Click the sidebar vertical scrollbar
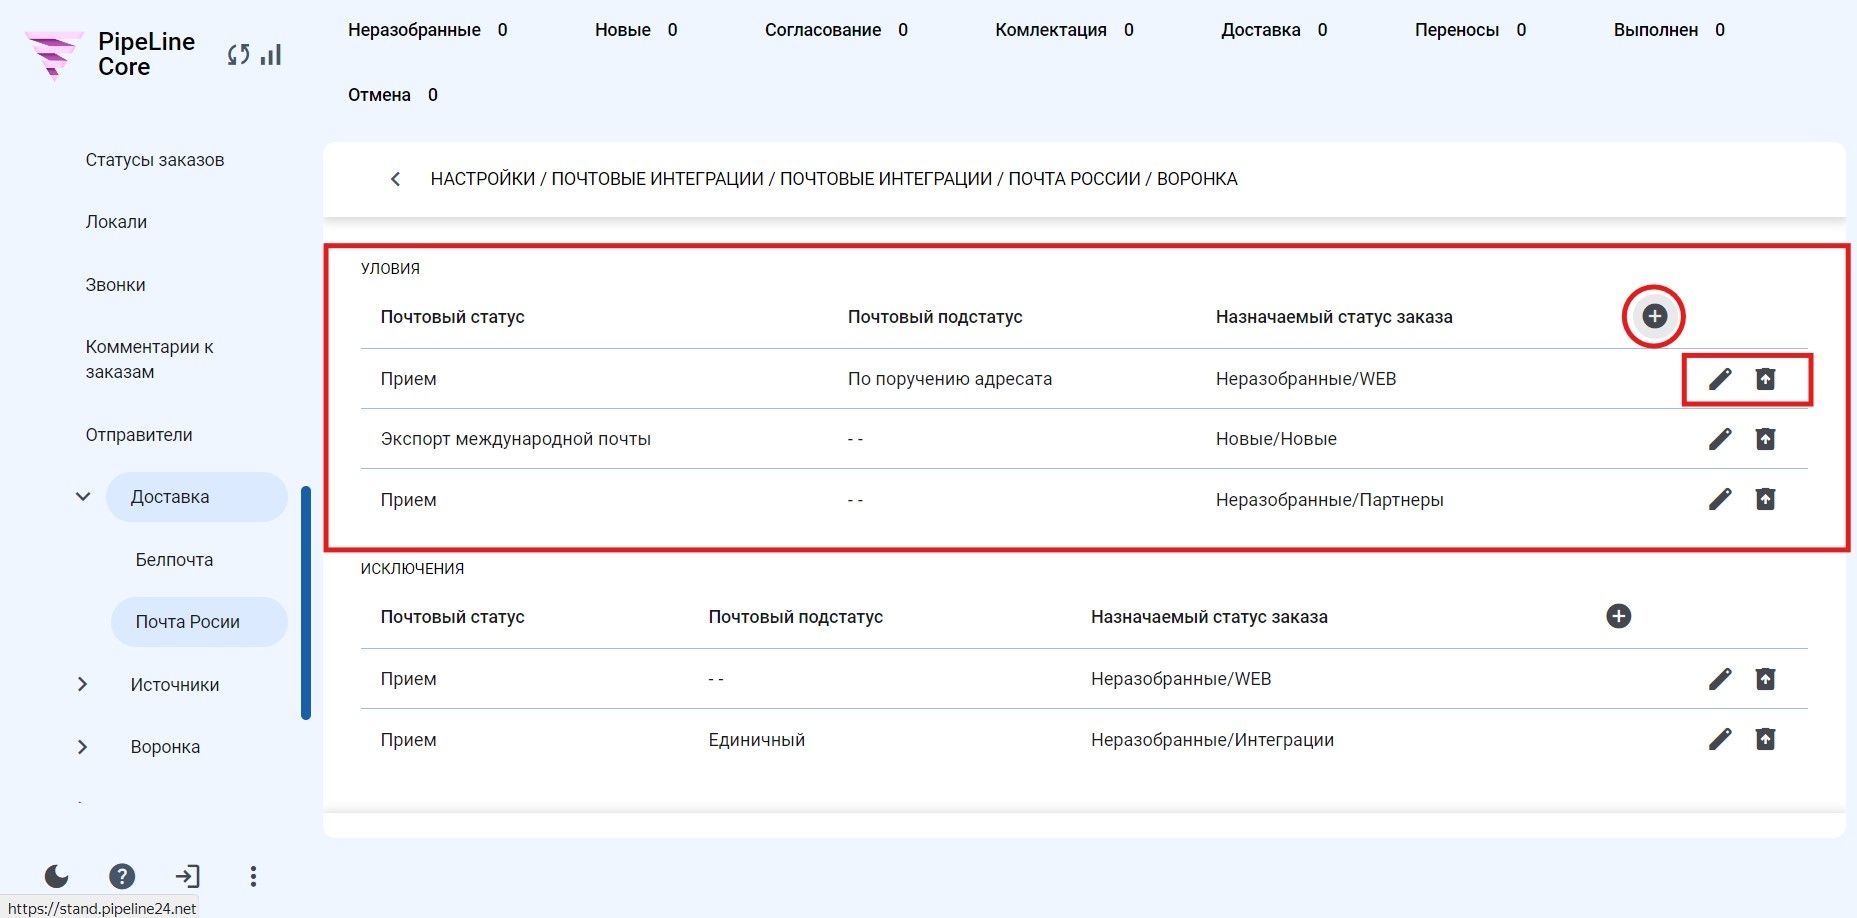The image size is (1857, 918). coord(306,603)
